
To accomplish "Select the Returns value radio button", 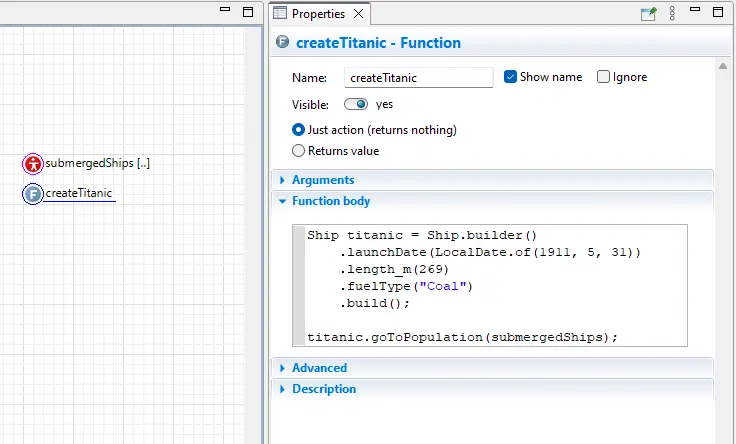I will tap(298, 151).
